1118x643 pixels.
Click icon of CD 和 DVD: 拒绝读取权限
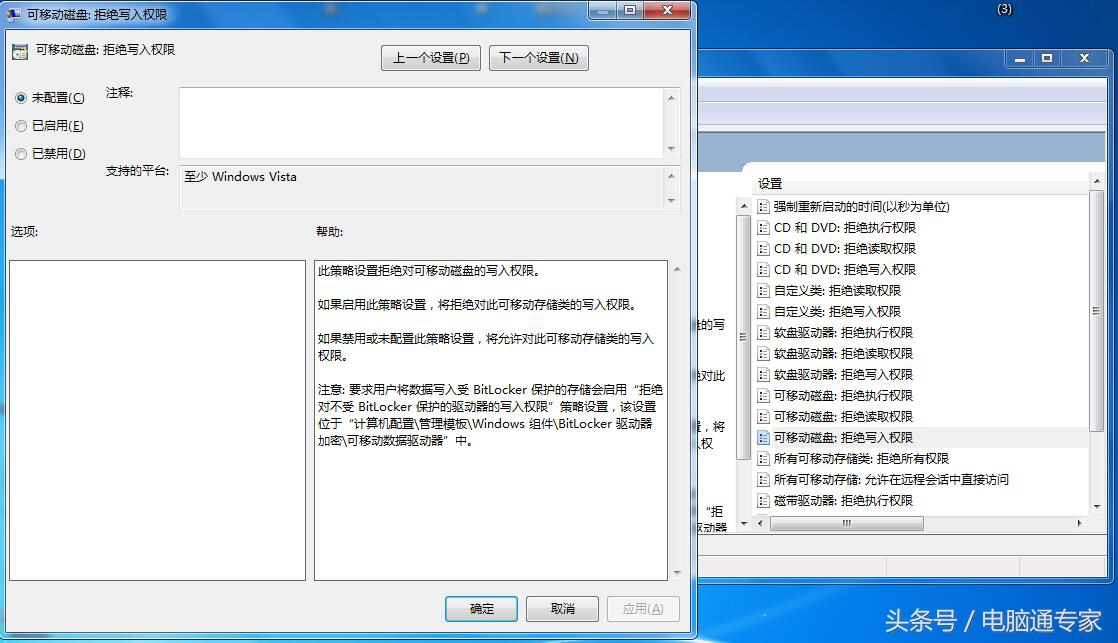pyautogui.click(x=764, y=249)
